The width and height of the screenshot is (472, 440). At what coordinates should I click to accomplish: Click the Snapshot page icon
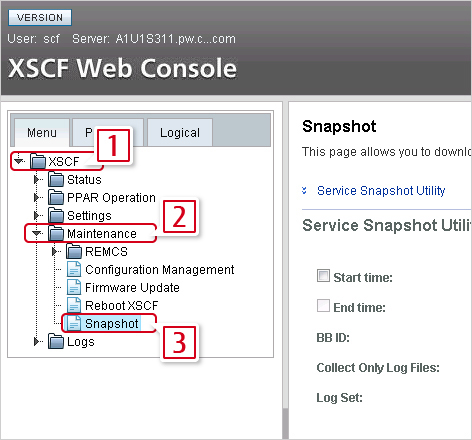(74, 323)
